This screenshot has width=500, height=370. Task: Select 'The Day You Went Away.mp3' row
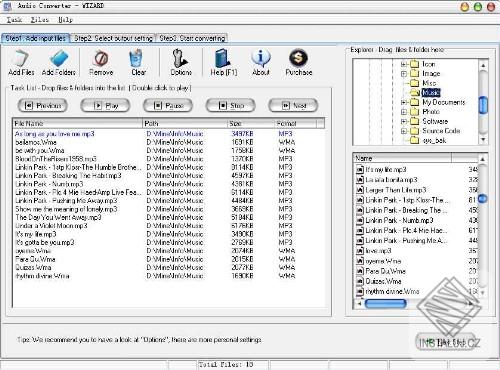tap(169, 217)
